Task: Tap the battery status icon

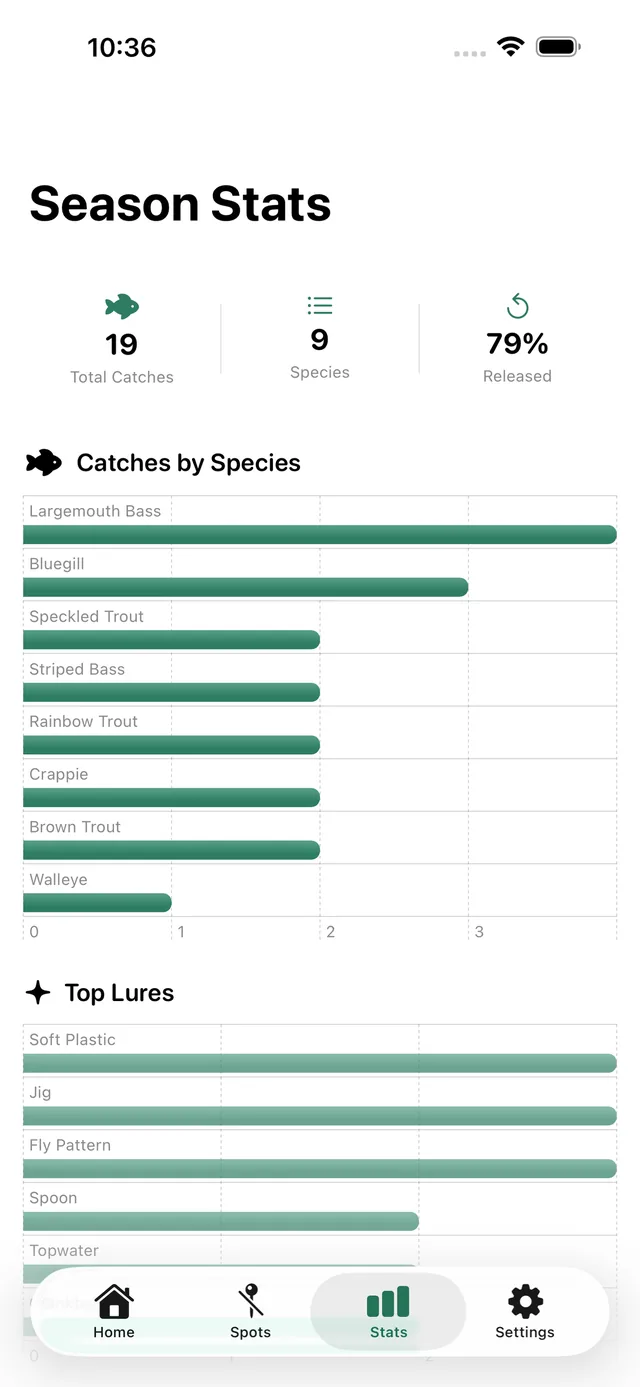Action: tap(558, 47)
